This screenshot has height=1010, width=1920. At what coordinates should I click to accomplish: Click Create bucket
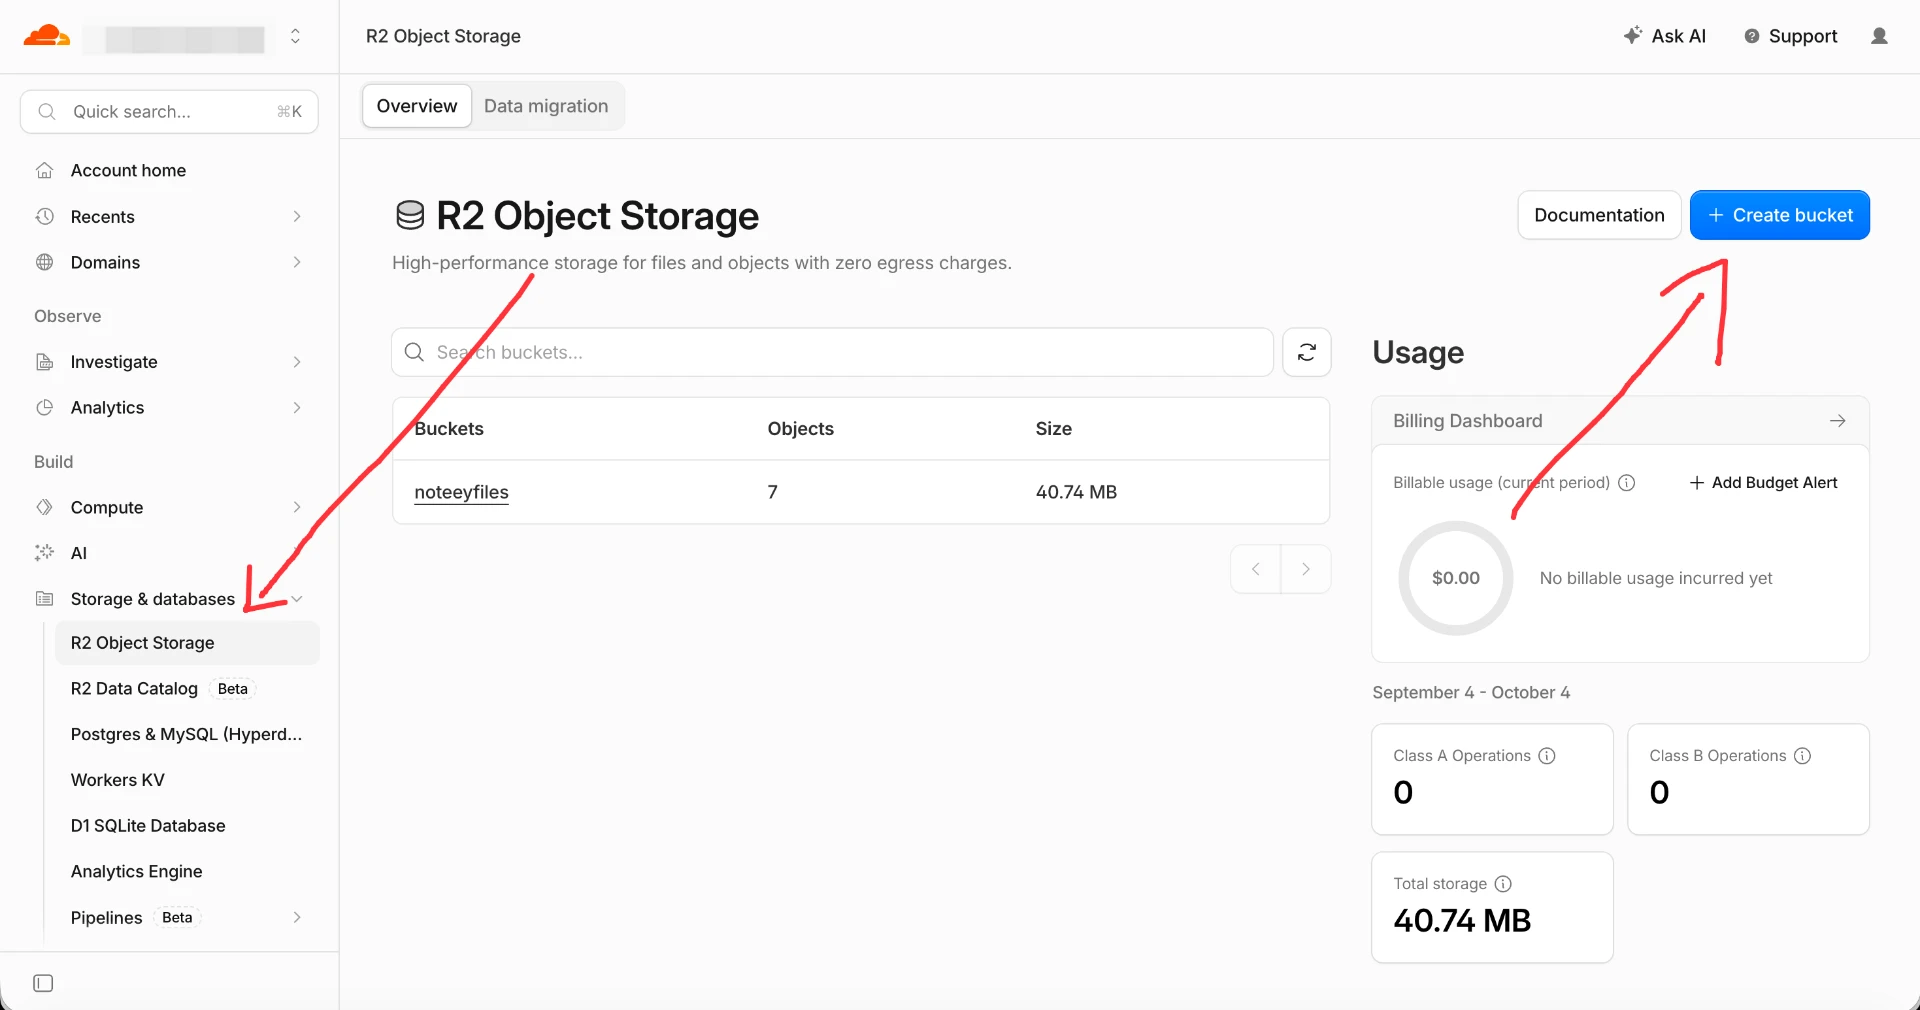click(x=1780, y=215)
